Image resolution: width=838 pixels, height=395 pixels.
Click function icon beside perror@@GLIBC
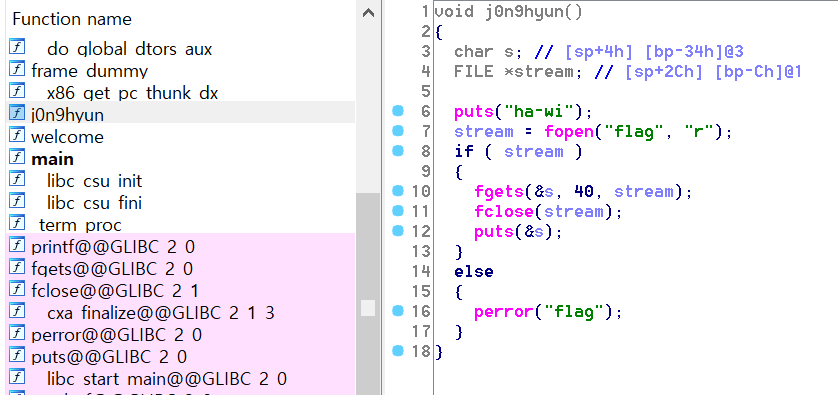pos(17,332)
